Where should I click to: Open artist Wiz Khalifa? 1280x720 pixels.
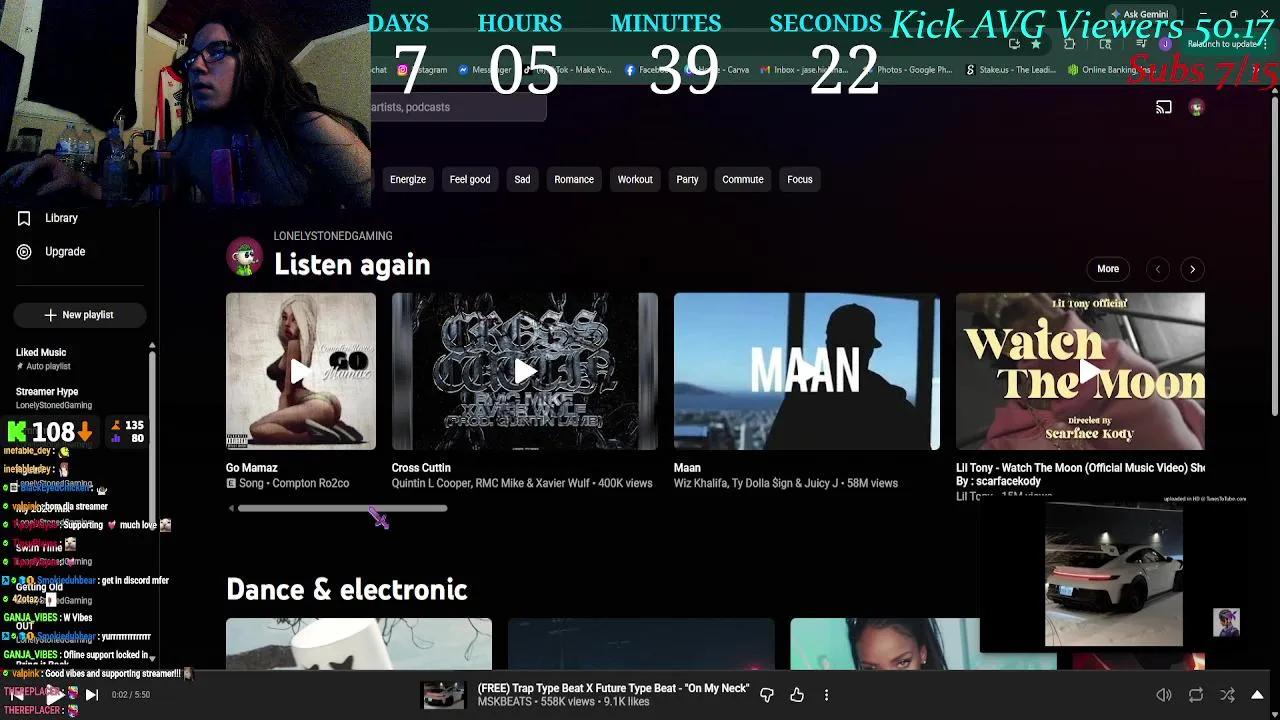[x=702, y=483]
